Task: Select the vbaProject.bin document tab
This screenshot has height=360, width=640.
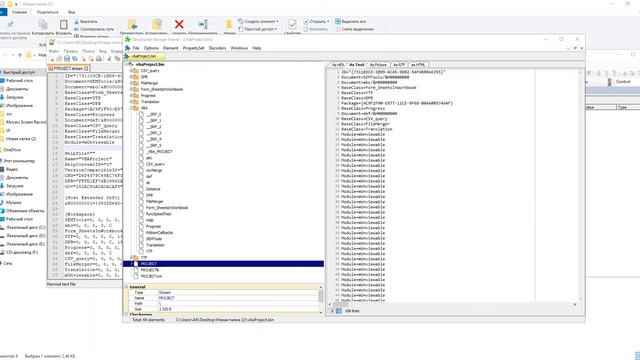Action: tap(144, 56)
